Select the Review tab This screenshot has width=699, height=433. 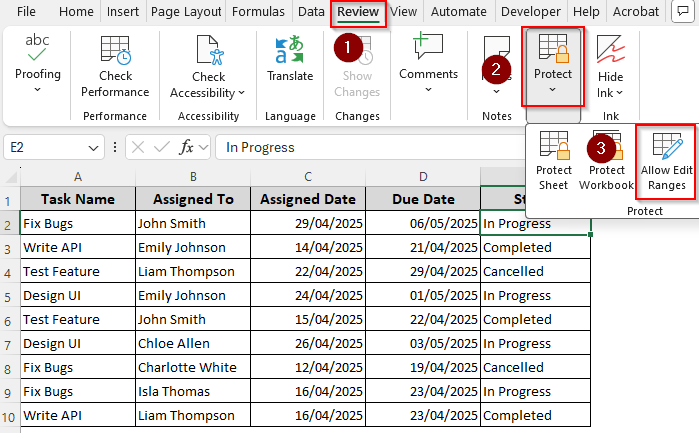click(358, 12)
